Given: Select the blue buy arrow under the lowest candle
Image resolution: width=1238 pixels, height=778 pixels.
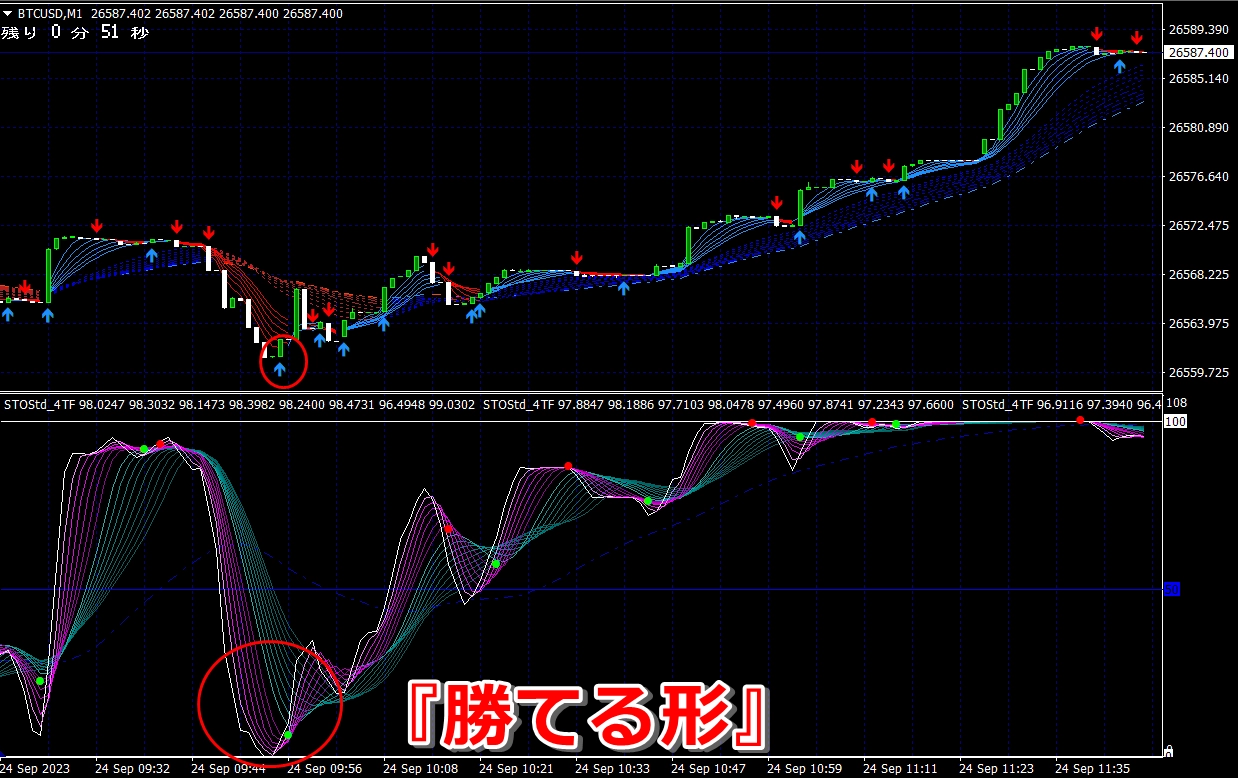Looking at the screenshot, I should click(279, 369).
